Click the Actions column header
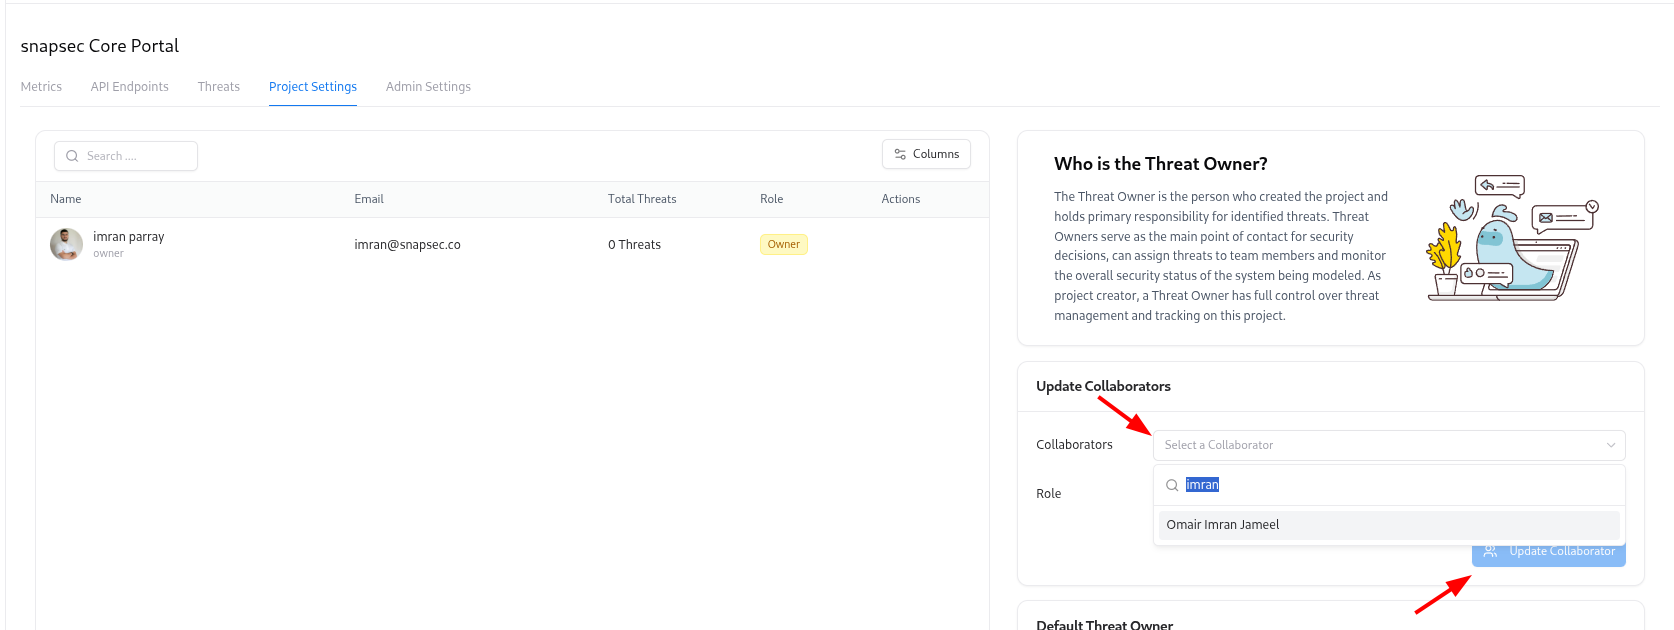1674x630 pixels. pyautogui.click(x=901, y=199)
